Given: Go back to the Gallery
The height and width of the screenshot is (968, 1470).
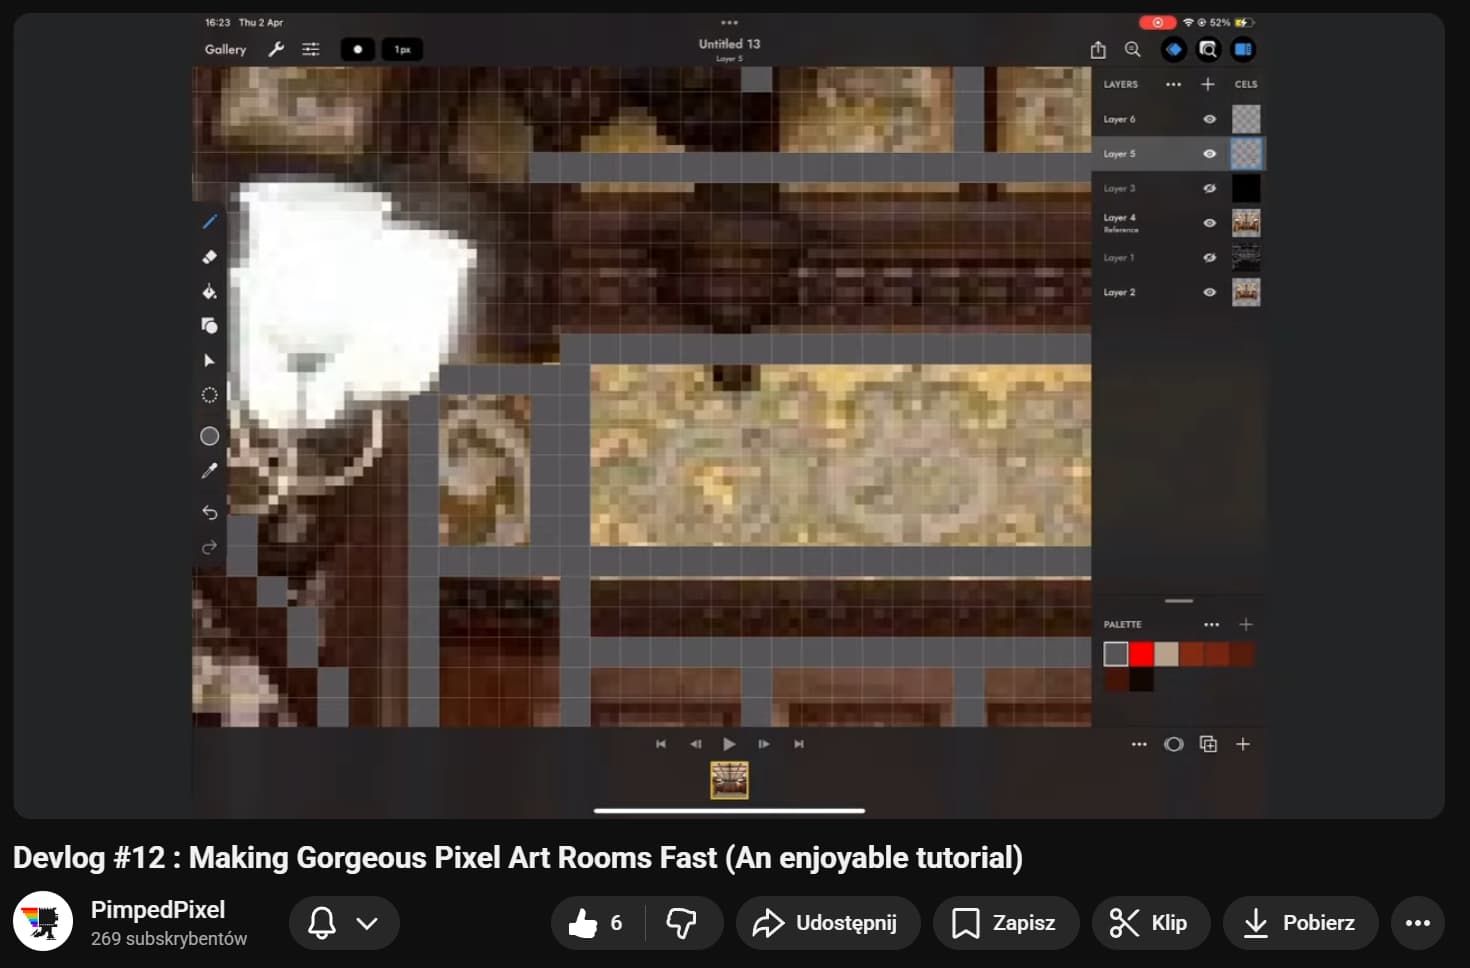Looking at the screenshot, I should (225, 49).
